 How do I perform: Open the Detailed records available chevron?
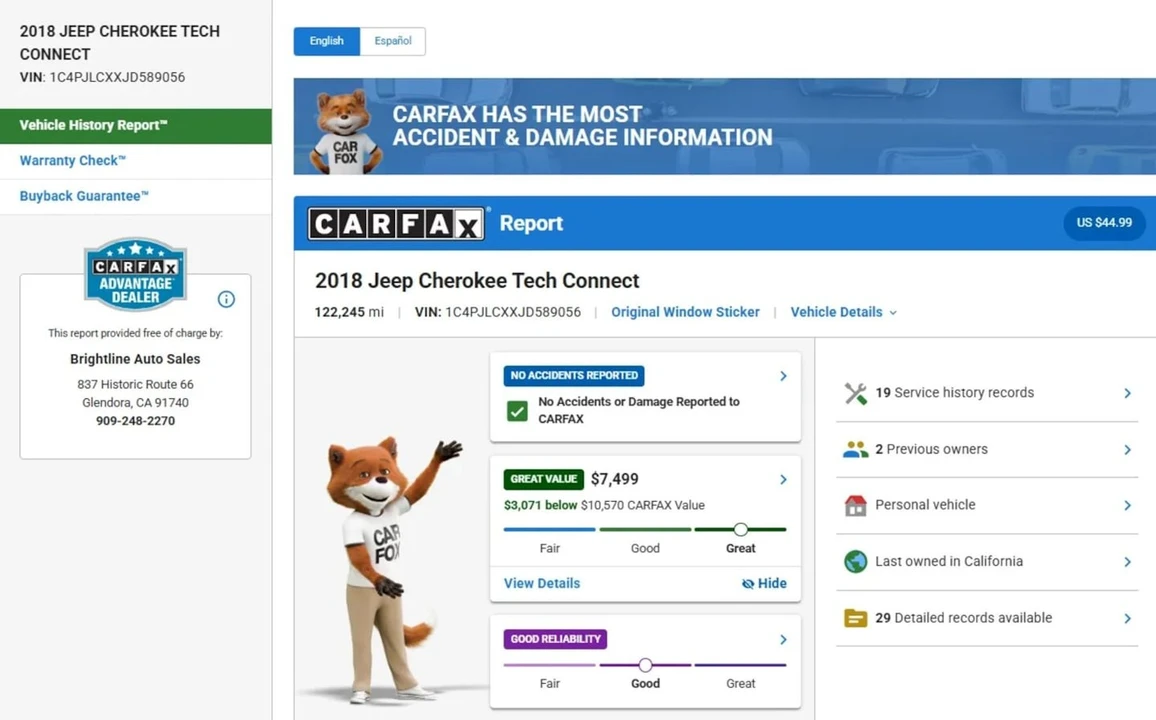pyautogui.click(x=1127, y=618)
